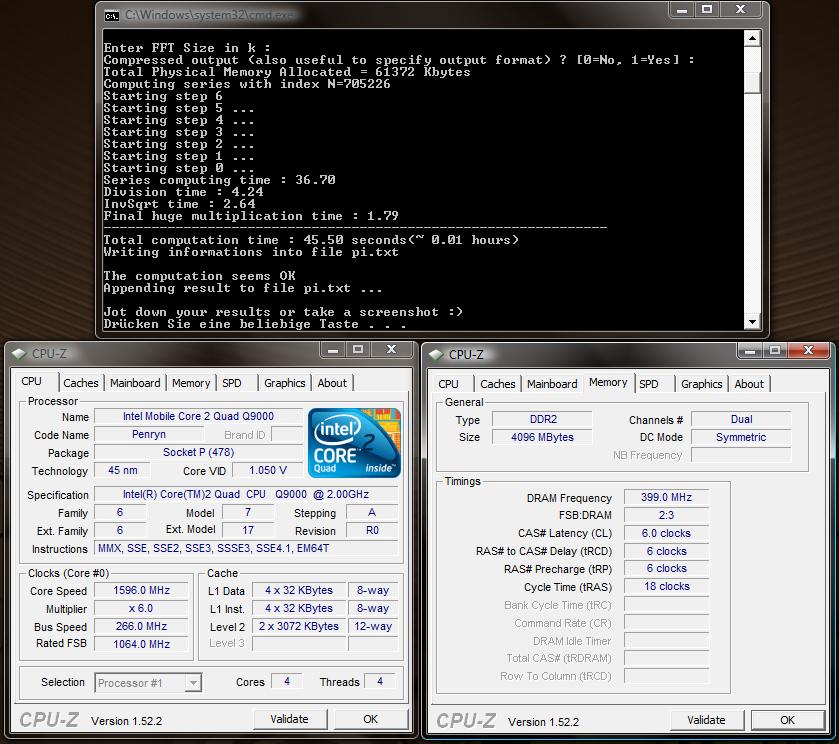
Task: Minimize the cmd.exe window
Action: 682,10
